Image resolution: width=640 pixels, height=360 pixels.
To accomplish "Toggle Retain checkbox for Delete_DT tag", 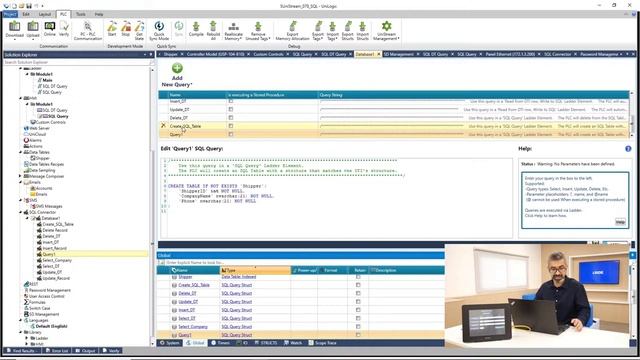I will 358,293.
